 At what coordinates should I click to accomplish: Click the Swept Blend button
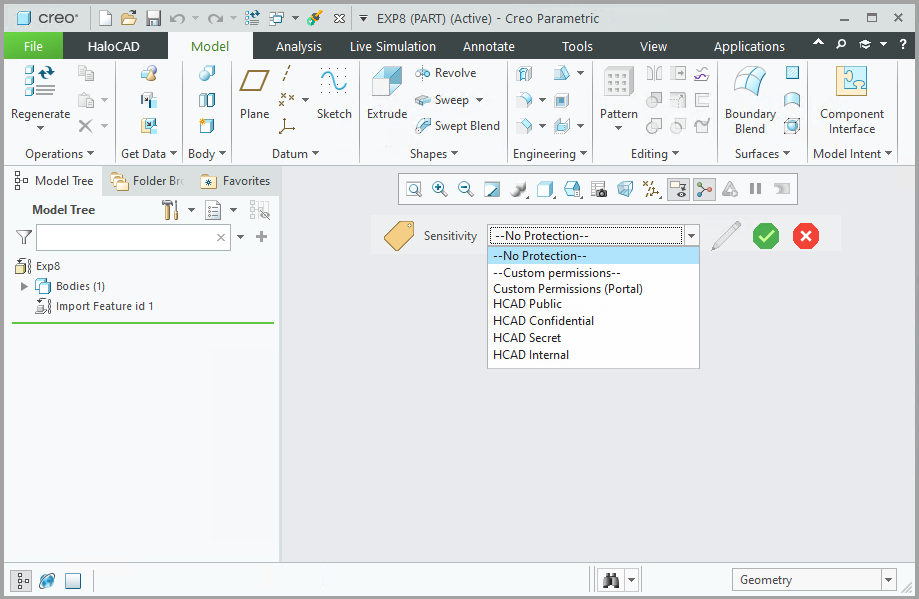(457, 126)
